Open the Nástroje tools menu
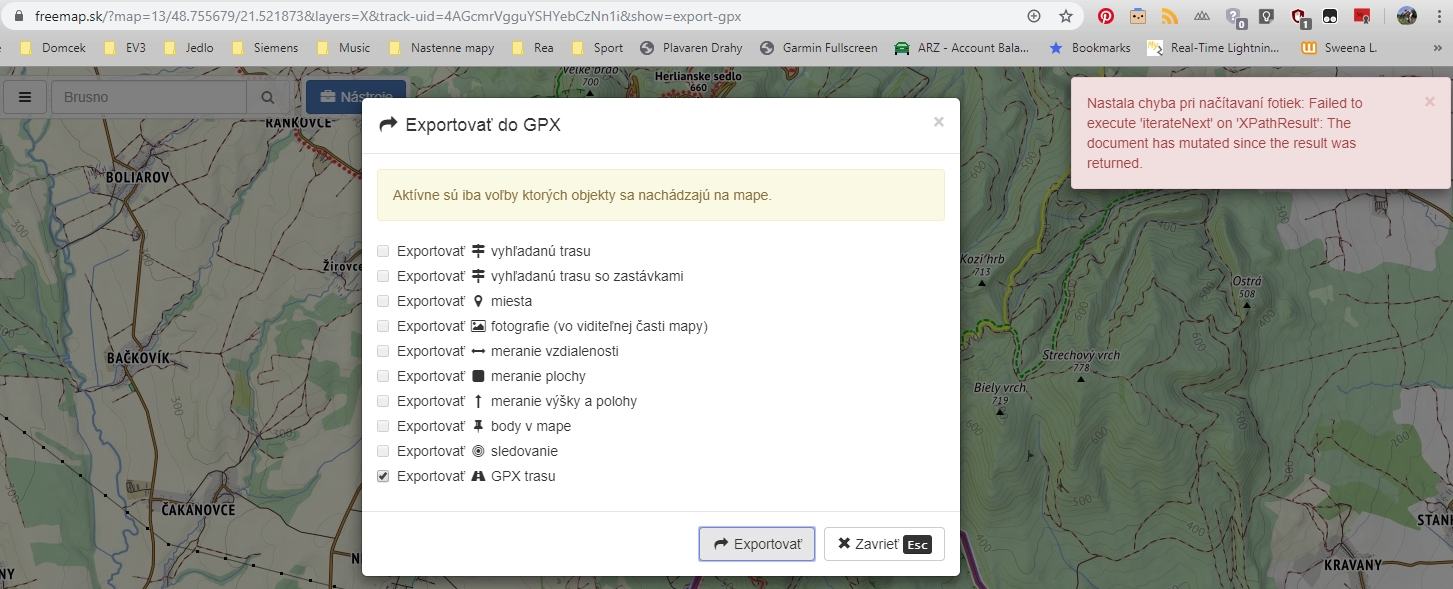This screenshot has width=1453, height=589. tap(356, 97)
